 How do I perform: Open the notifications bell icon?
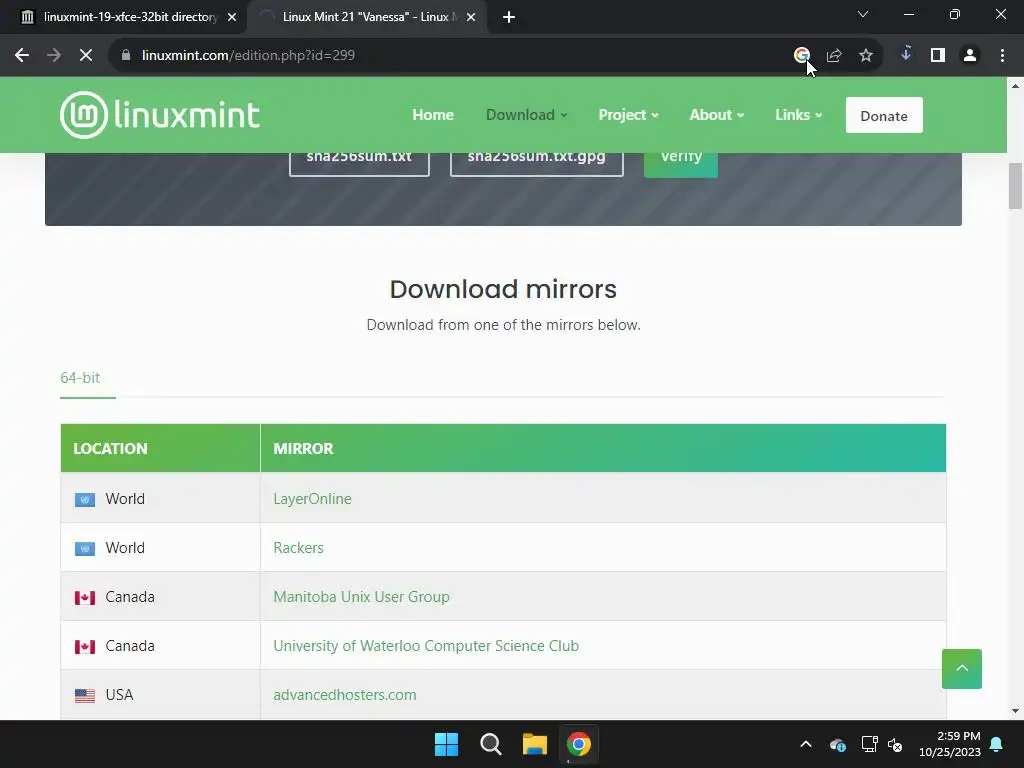(997, 744)
